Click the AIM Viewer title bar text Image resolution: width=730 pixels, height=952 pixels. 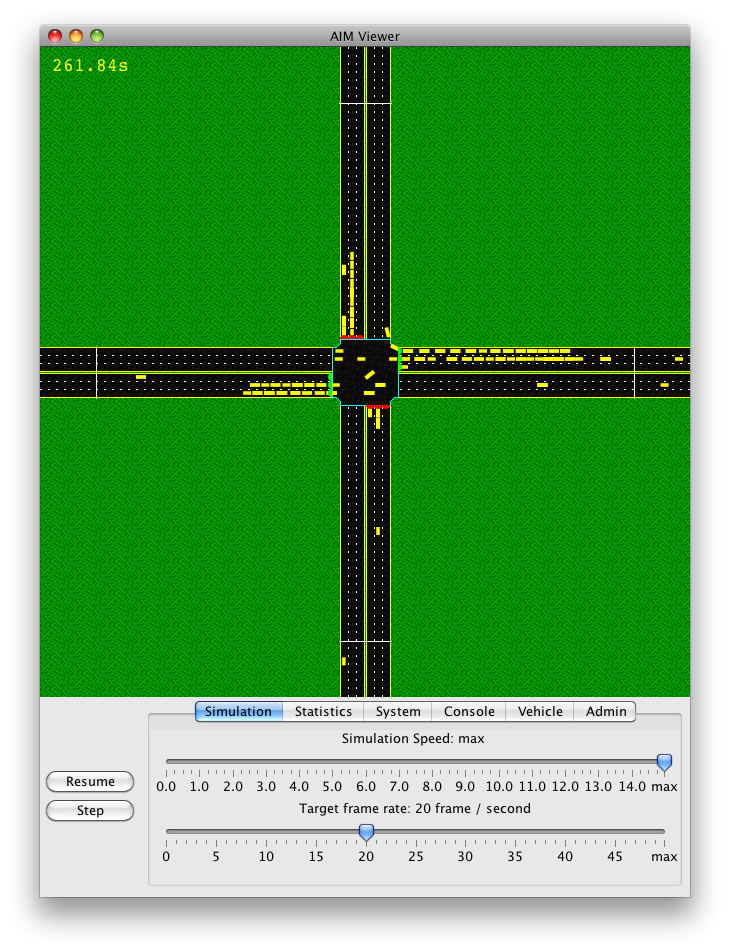point(365,36)
